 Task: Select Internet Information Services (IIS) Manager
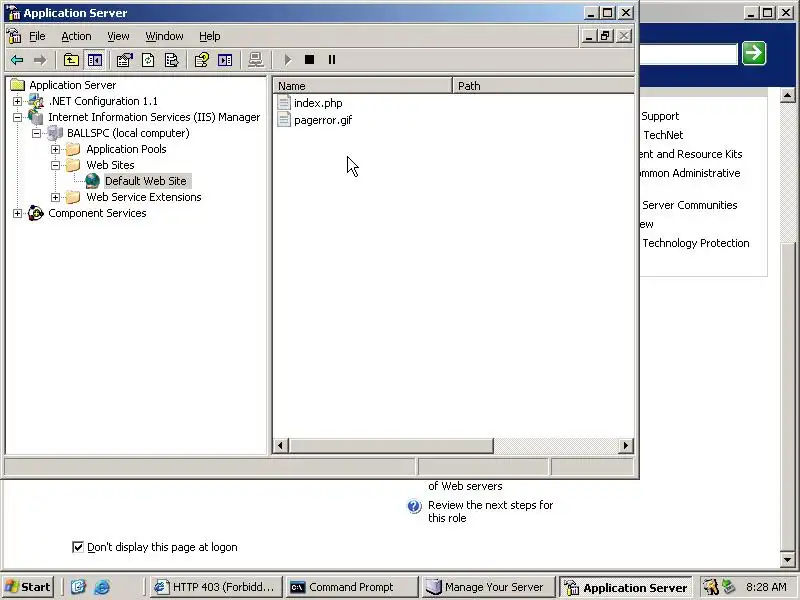(x=154, y=117)
